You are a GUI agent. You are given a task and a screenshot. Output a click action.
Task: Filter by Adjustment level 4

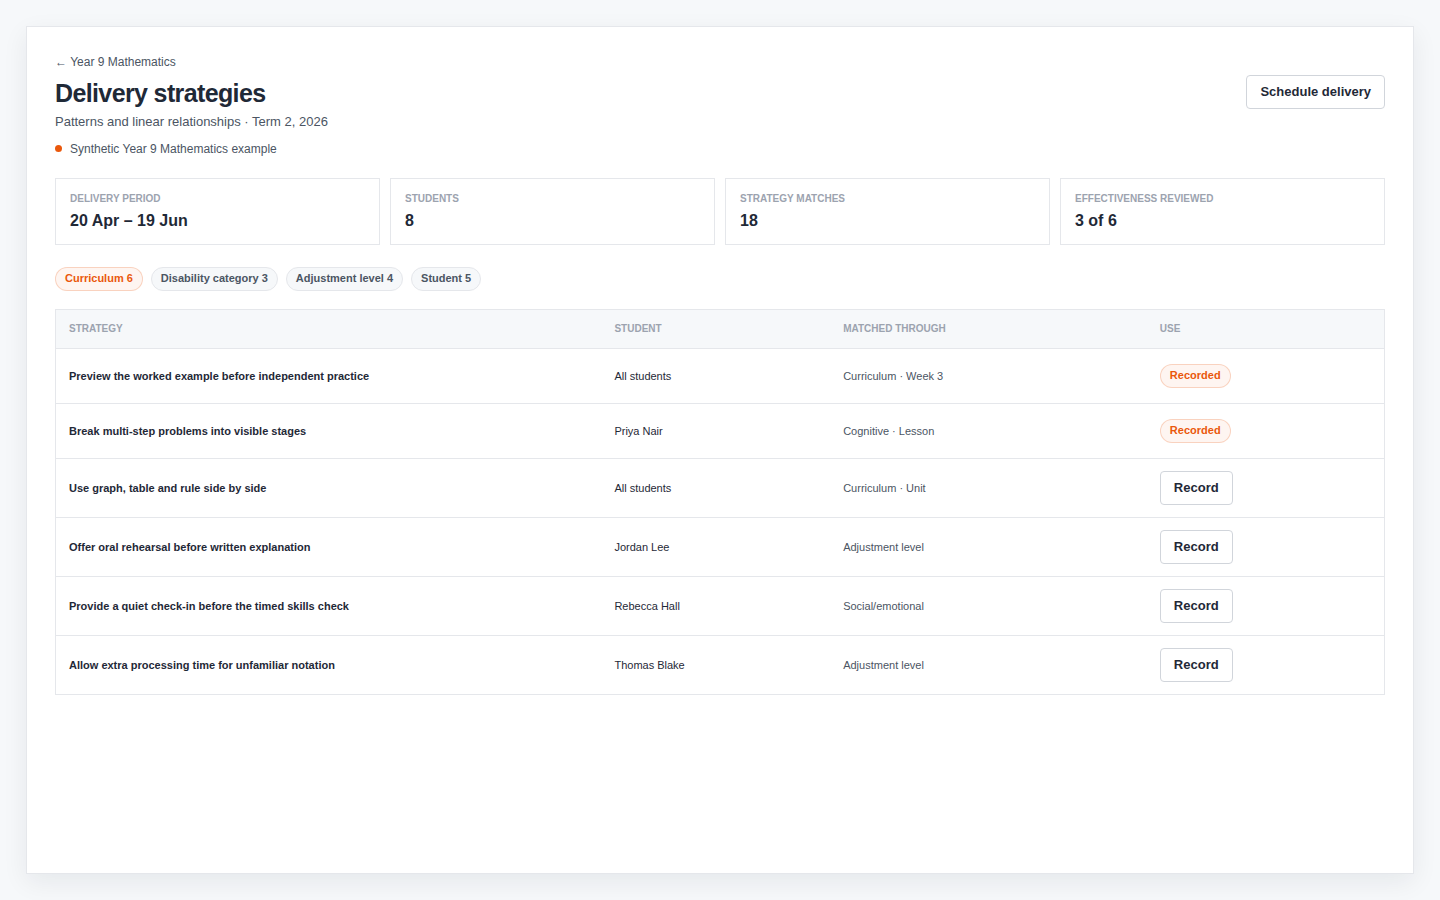tap(344, 279)
